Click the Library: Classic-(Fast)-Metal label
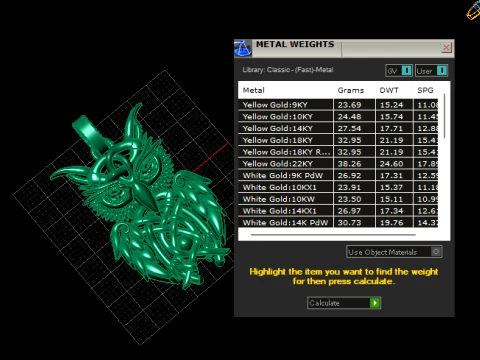The width and height of the screenshot is (480, 360). coord(288,70)
